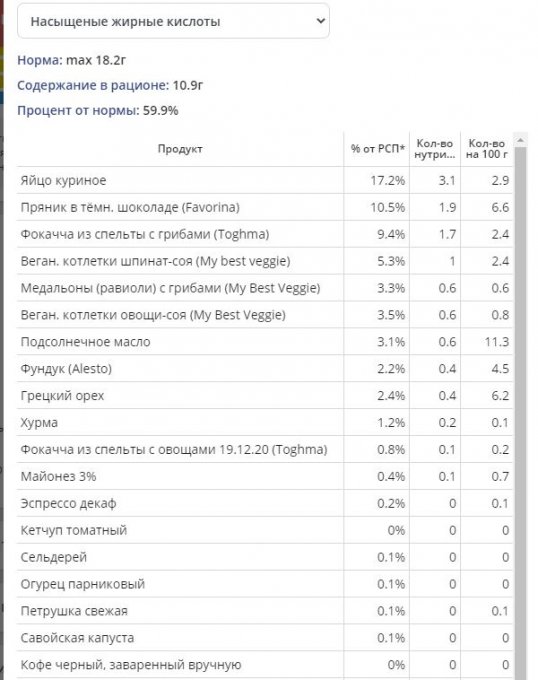Click the Кол-во нутри... column header
Image resolution: width=538 pixels, height=680 pixels.
click(435, 149)
